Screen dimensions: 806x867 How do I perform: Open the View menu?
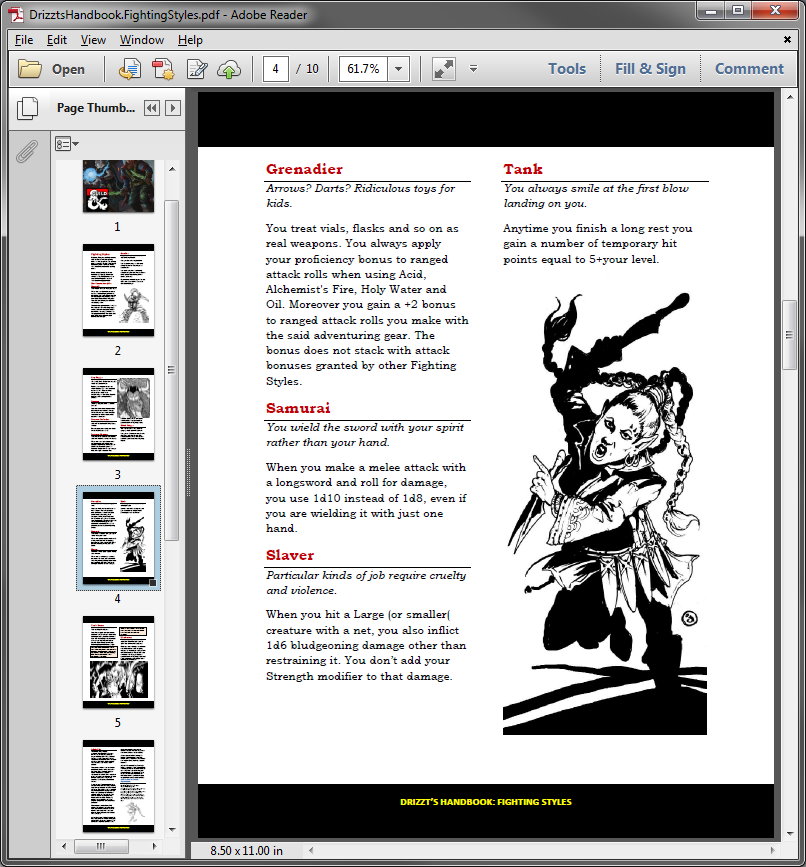(x=93, y=40)
